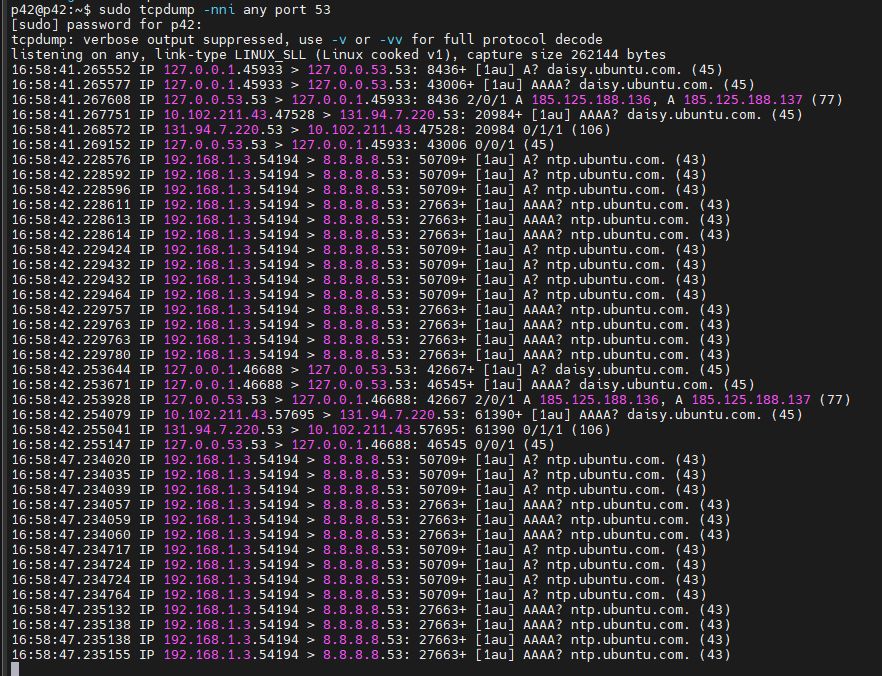Pick timestamp 16:58:47.234057
This screenshot has height=676, width=882.
coord(71,504)
